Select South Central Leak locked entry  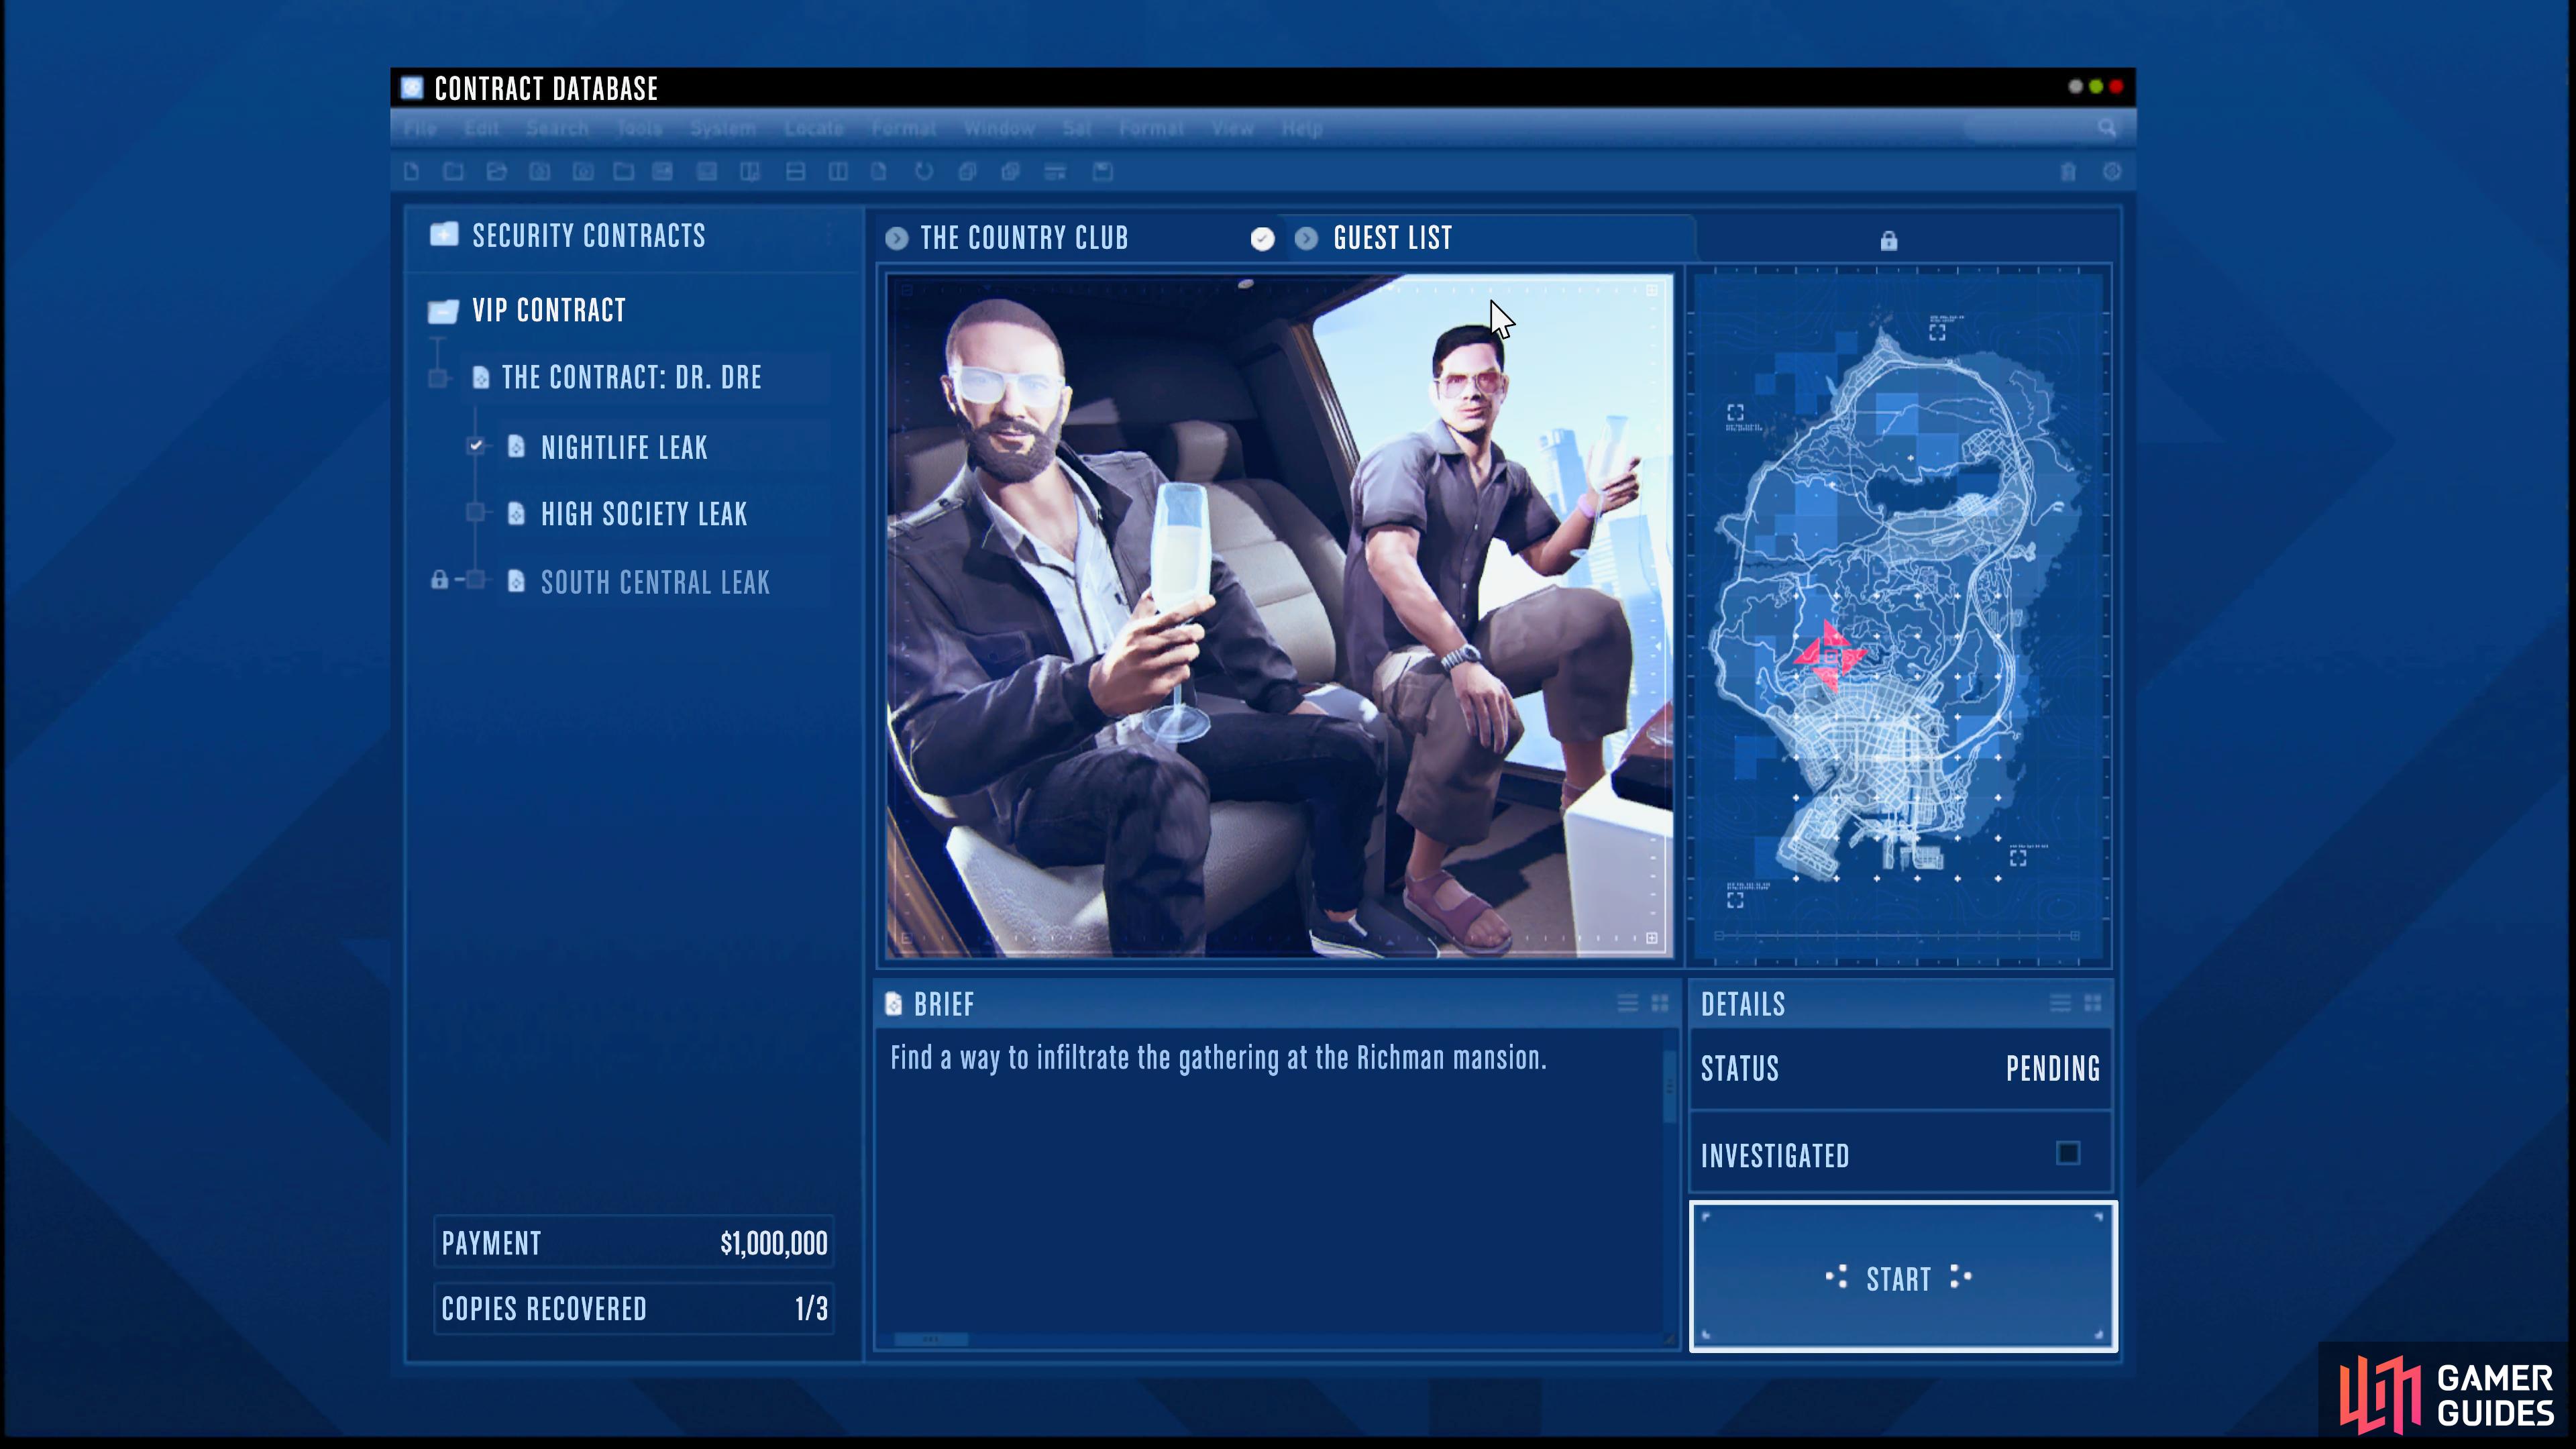pyautogui.click(x=655, y=582)
